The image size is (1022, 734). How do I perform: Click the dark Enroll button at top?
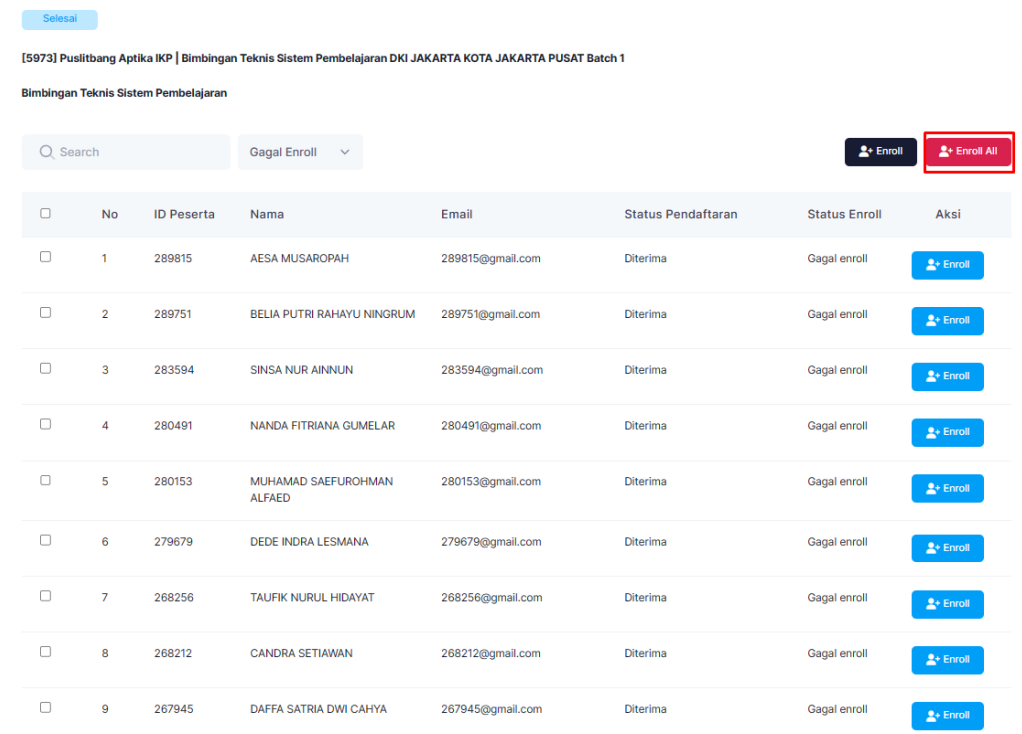[880, 152]
